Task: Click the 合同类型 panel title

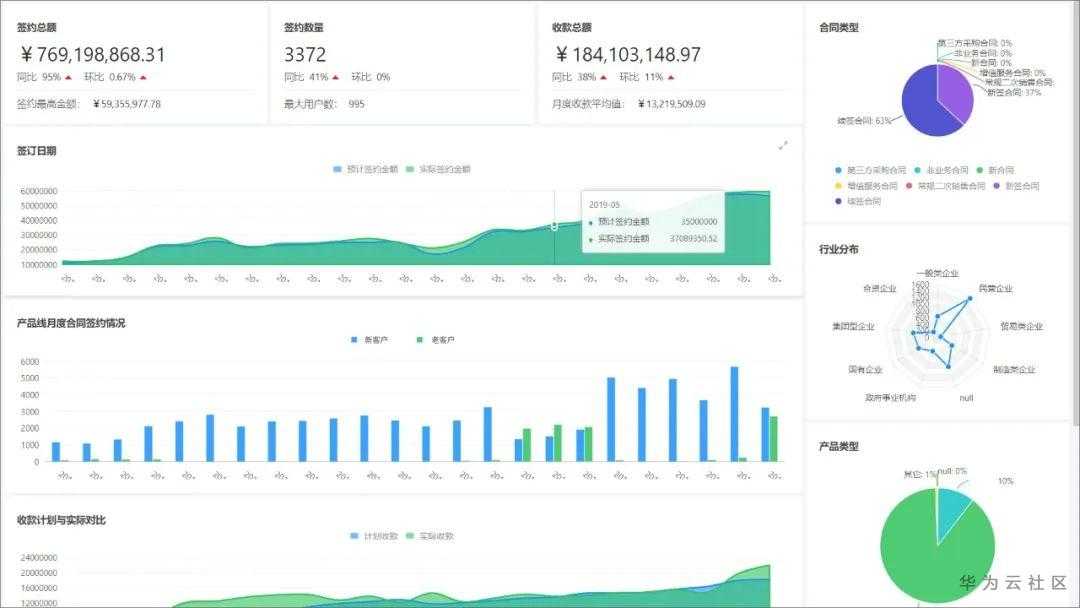Action: pyautogui.click(x=839, y=28)
